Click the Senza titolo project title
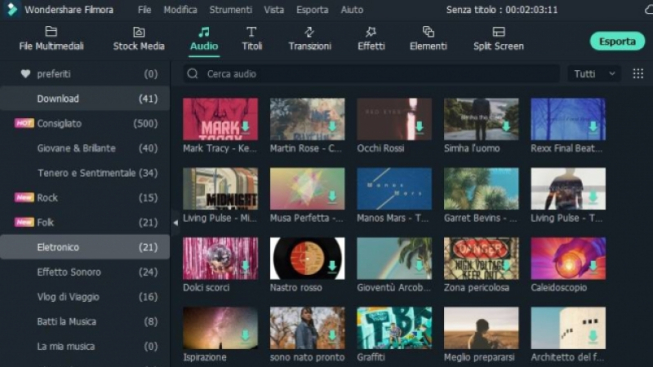This screenshot has width=653, height=367. (x=502, y=10)
